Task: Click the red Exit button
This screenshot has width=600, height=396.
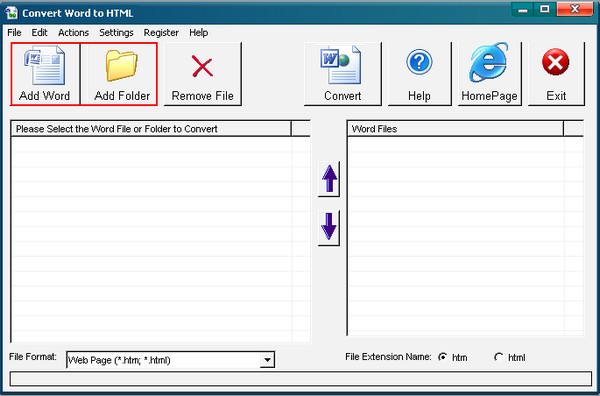Action: click(556, 74)
